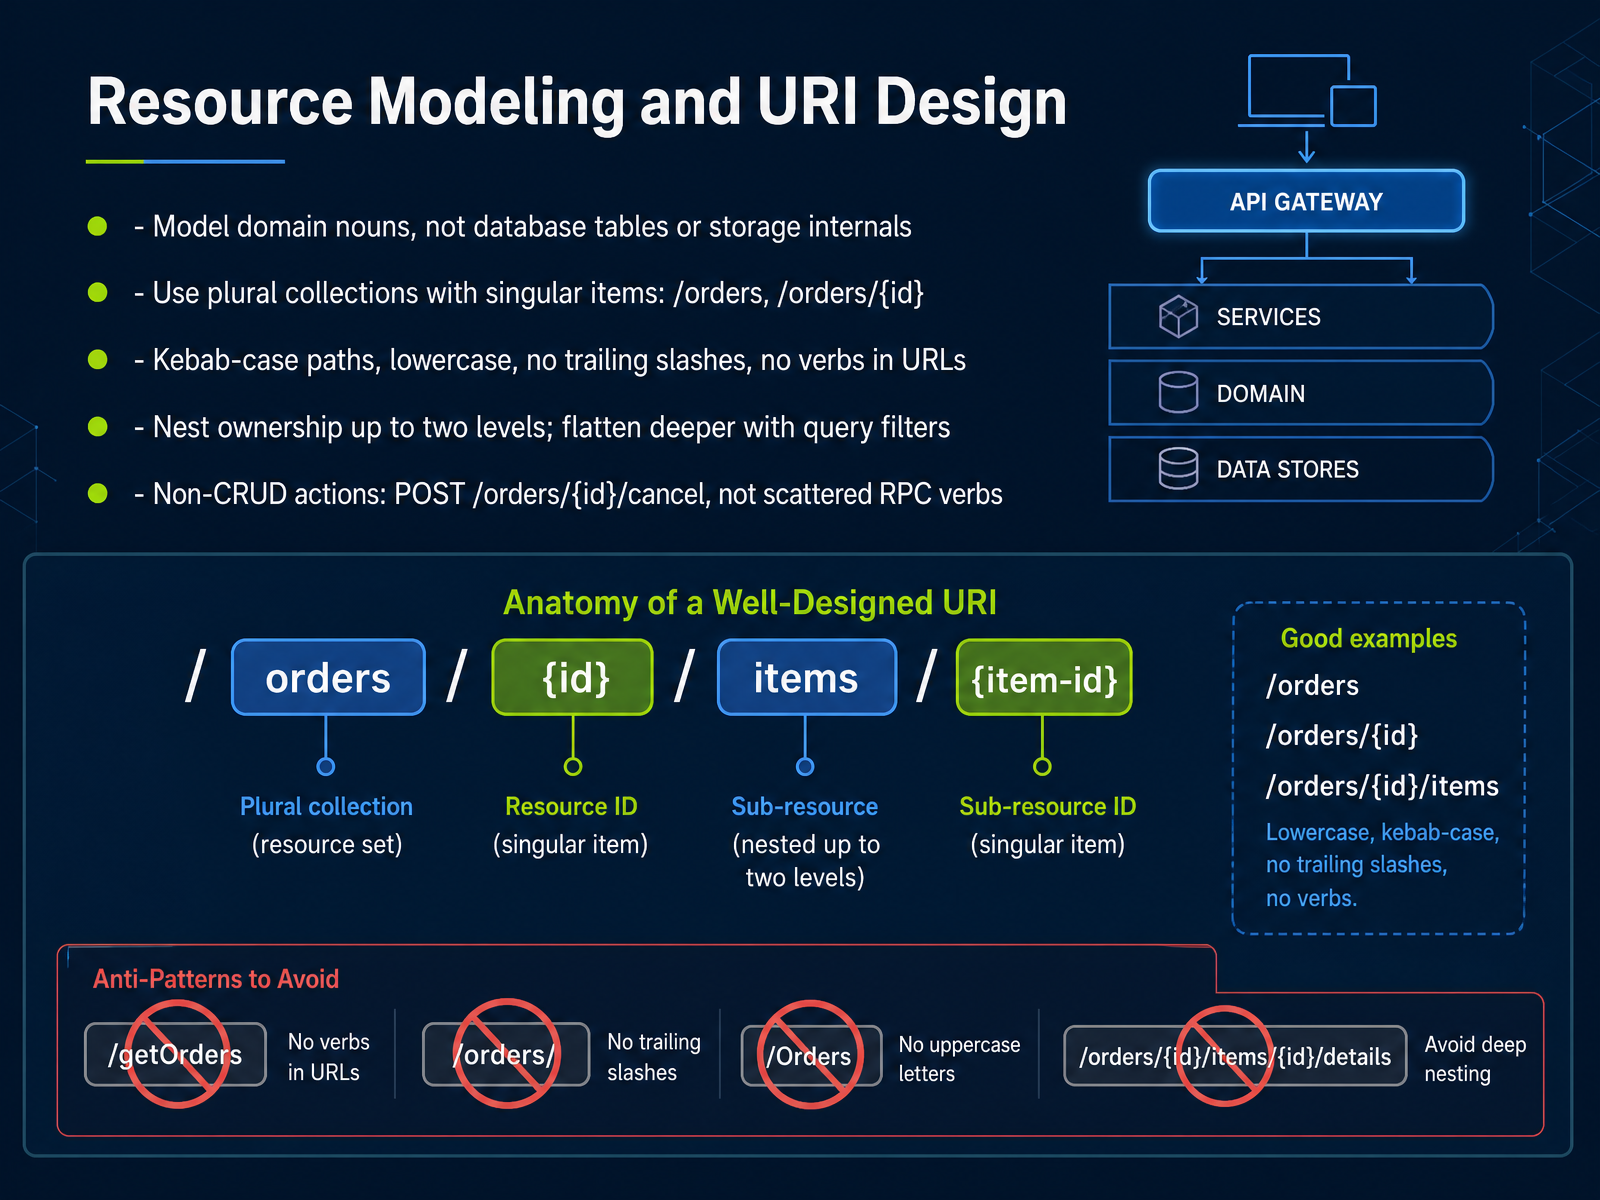Click the 'Anatomy of a Well-Designed URI' heading
Image resolution: width=1600 pixels, height=1200 pixels.
click(x=750, y=602)
